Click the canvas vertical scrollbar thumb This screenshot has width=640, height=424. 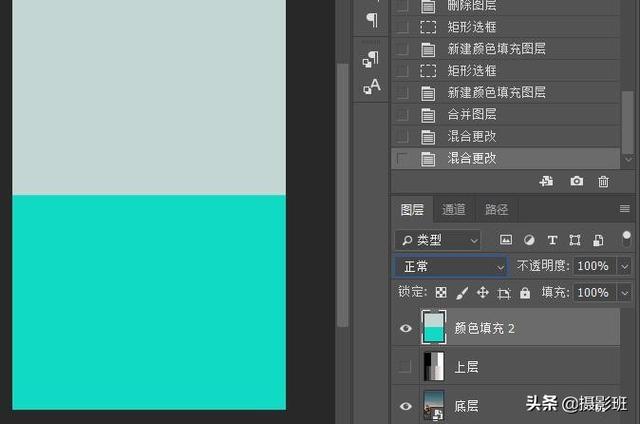coord(342,195)
